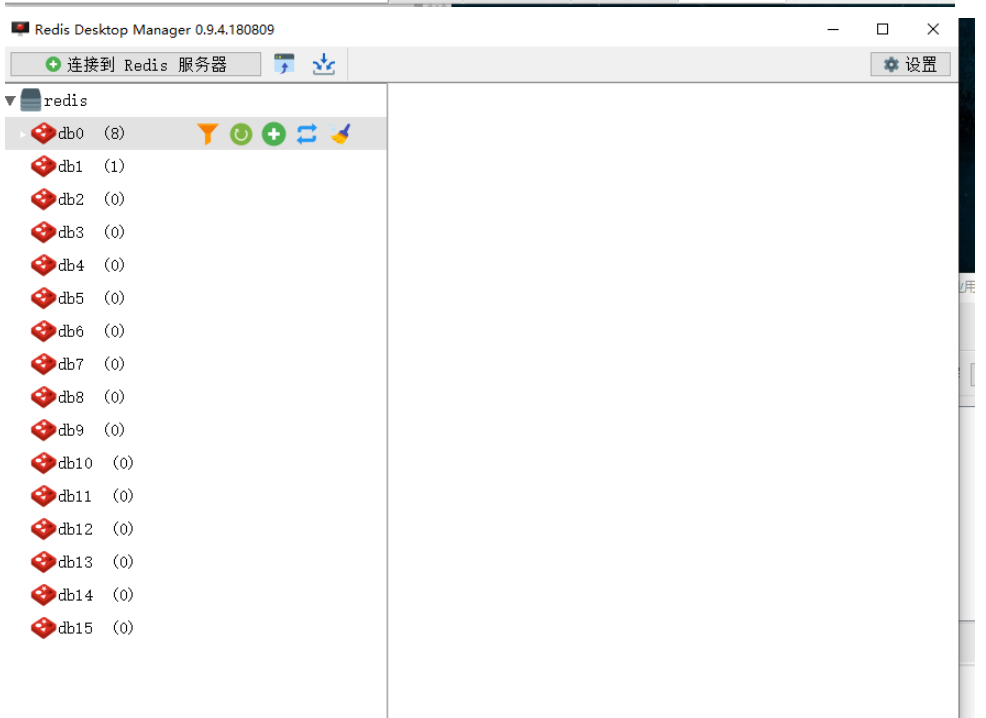The width and height of the screenshot is (986, 718).
Task: Maximize the Redis Desktop Manager window
Action: point(882,29)
